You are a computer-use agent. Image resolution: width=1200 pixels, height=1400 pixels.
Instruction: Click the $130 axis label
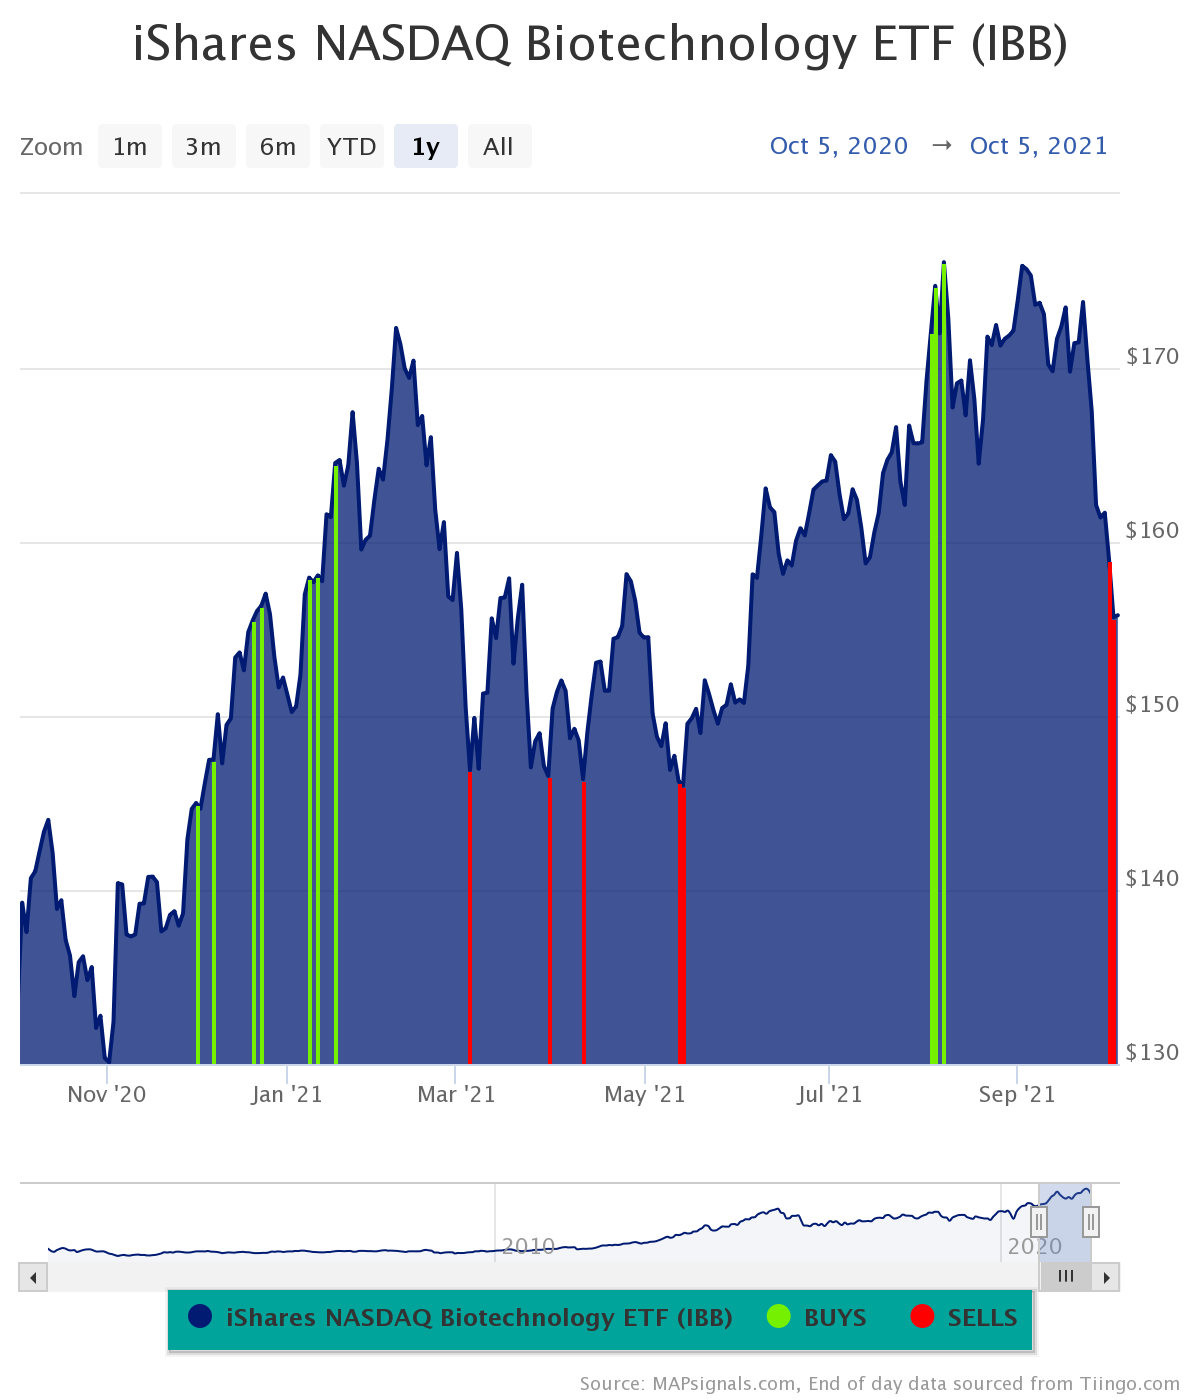click(1152, 1051)
